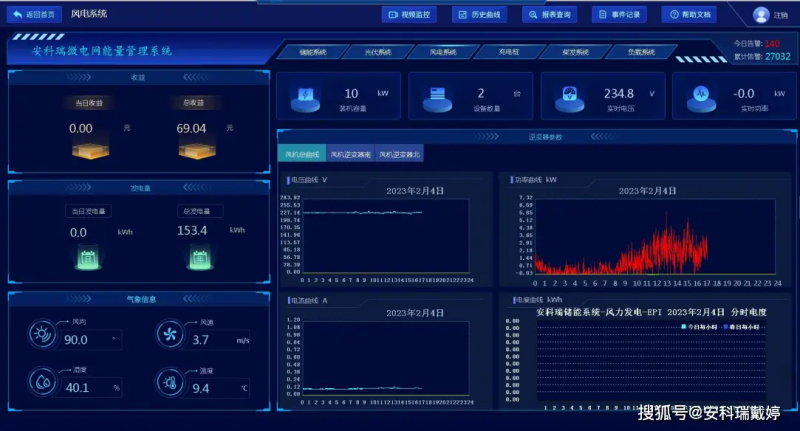This screenshot has height=431, width=800.
Task: Switch to the 储能系统 tab
Action: [313, 52]
